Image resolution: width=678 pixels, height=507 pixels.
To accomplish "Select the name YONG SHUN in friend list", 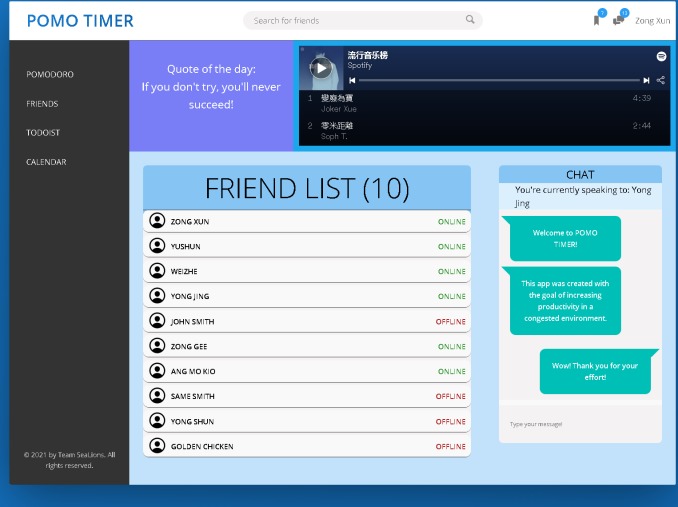I will [192, 421].
